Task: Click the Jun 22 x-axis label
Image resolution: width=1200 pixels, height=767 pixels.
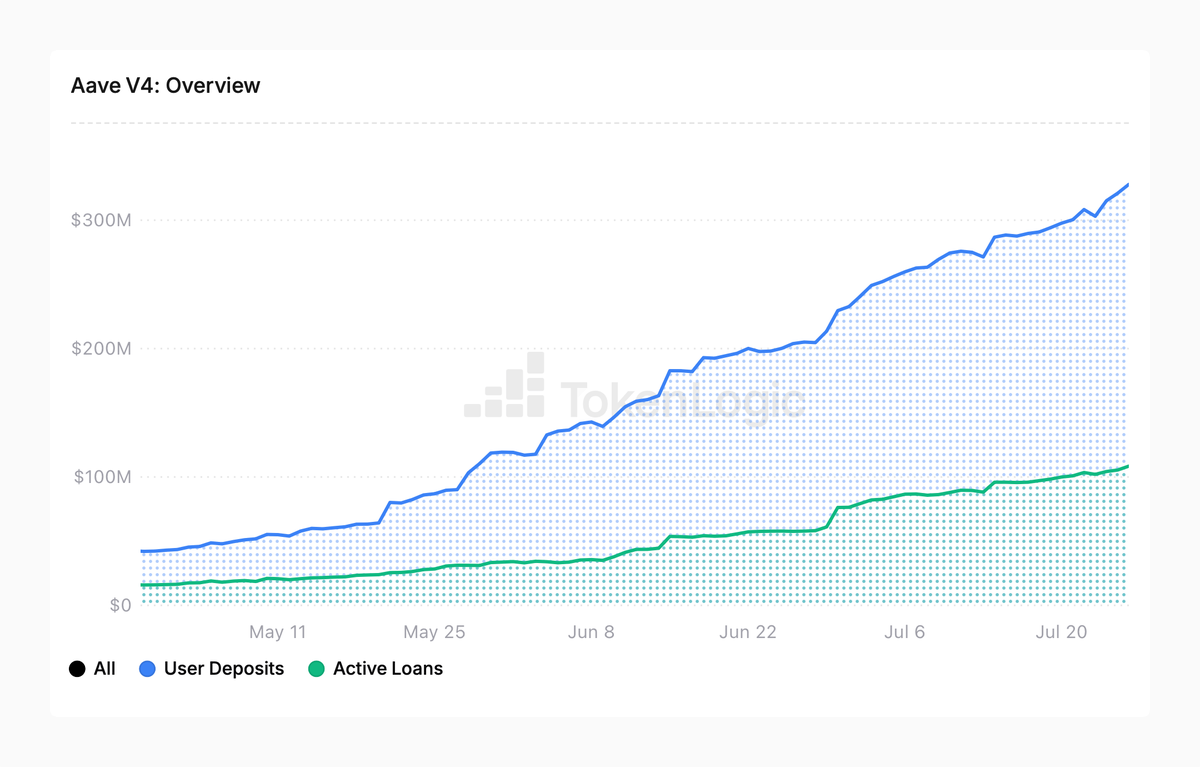Action: pos(748,632)
